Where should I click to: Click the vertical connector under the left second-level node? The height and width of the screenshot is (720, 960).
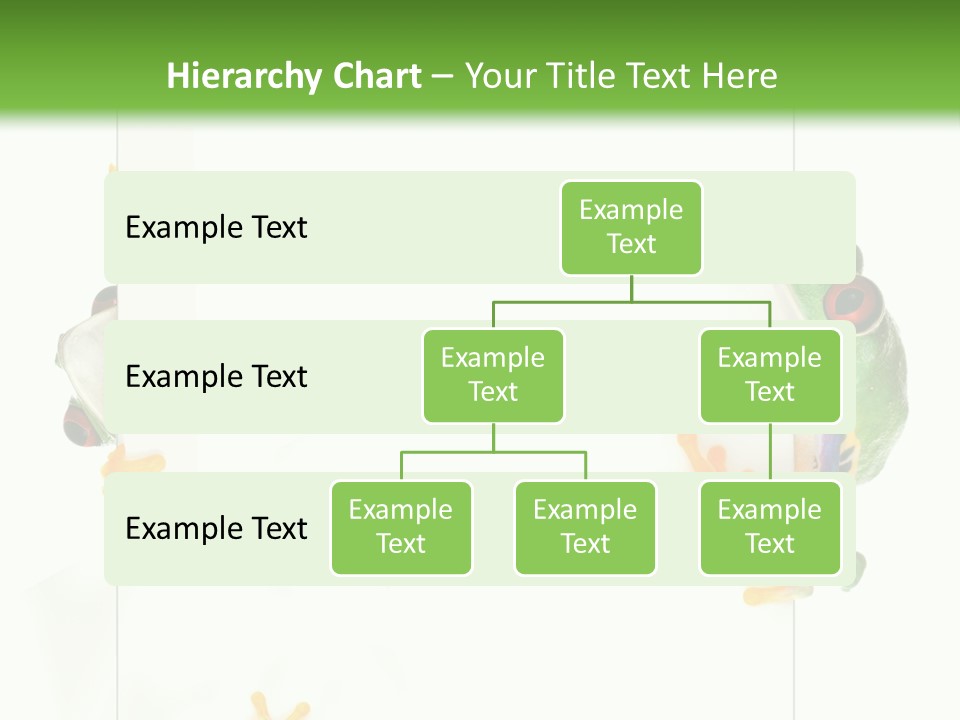(493, 437)
